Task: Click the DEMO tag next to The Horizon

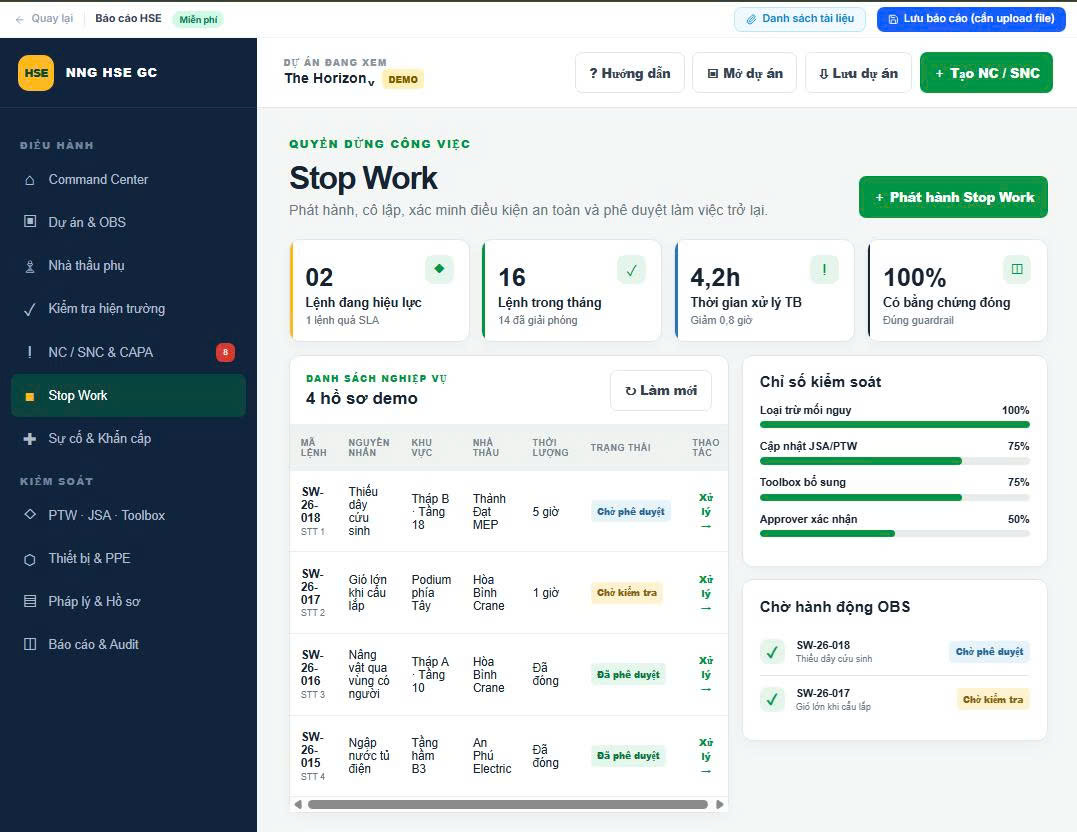Action: pyautogui.click(x=403, y=80)
